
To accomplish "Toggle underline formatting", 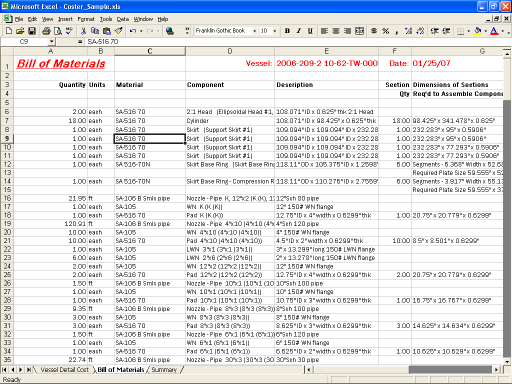I will tap(310, 31).
